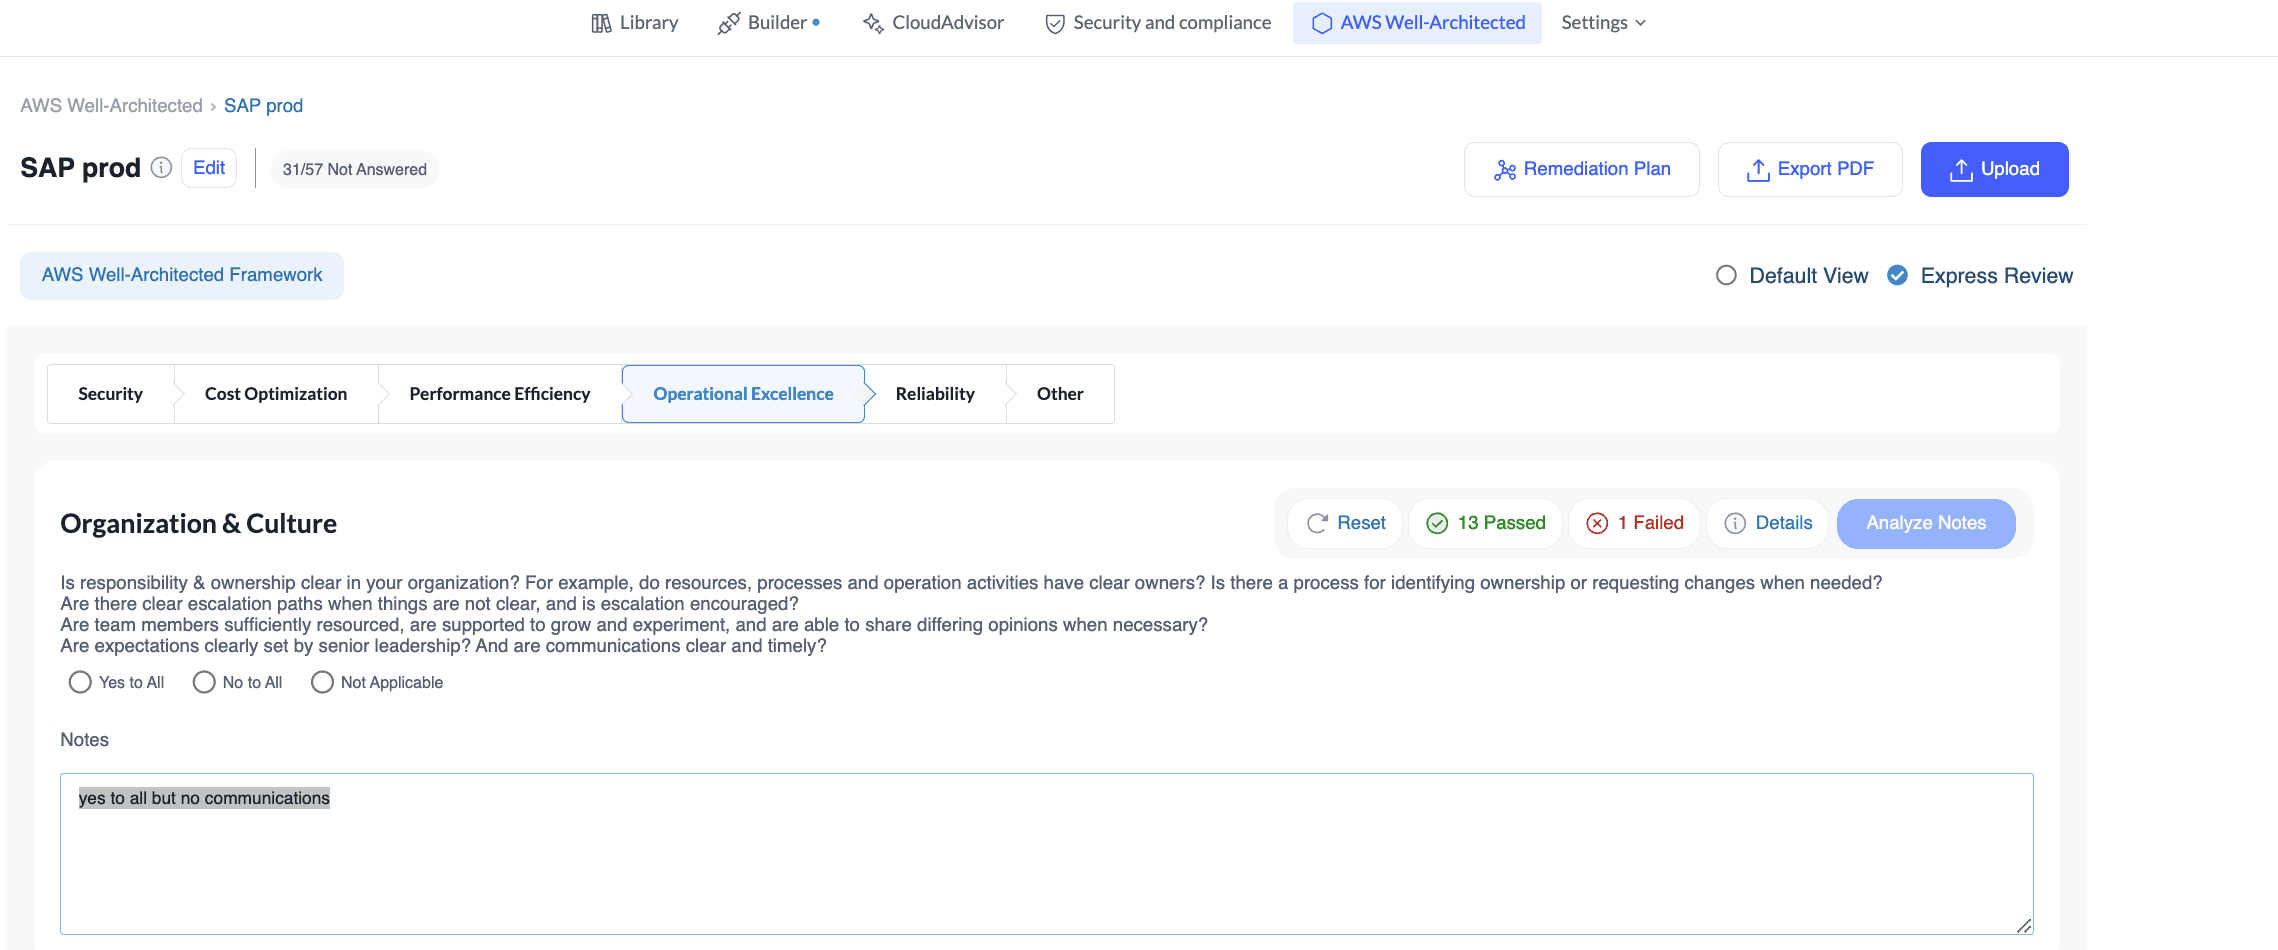Click the Analyze Notes button

tap(1926, 523)
